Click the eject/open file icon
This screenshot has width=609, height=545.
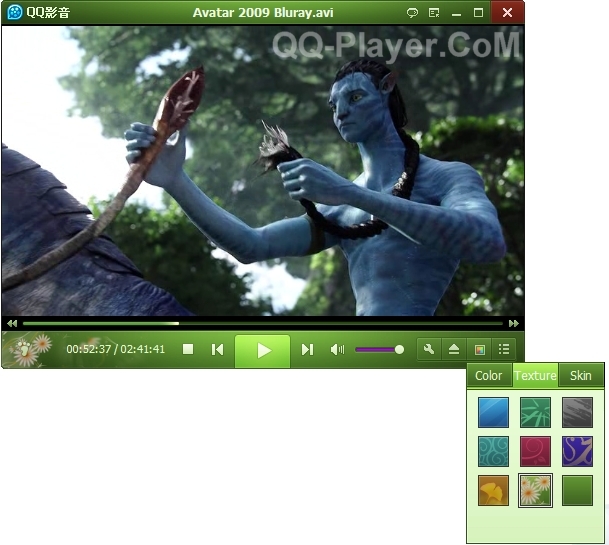454,349
